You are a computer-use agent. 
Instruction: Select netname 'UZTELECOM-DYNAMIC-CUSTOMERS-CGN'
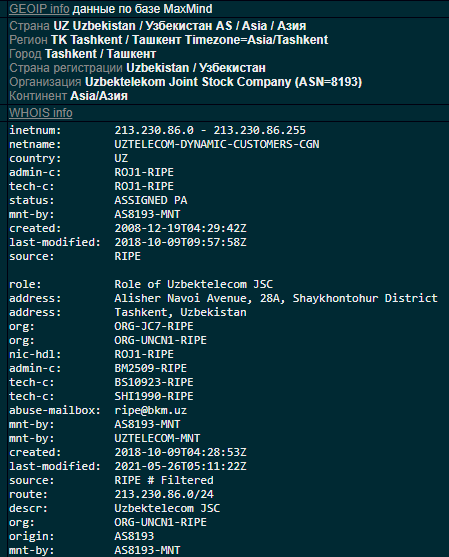217,144
